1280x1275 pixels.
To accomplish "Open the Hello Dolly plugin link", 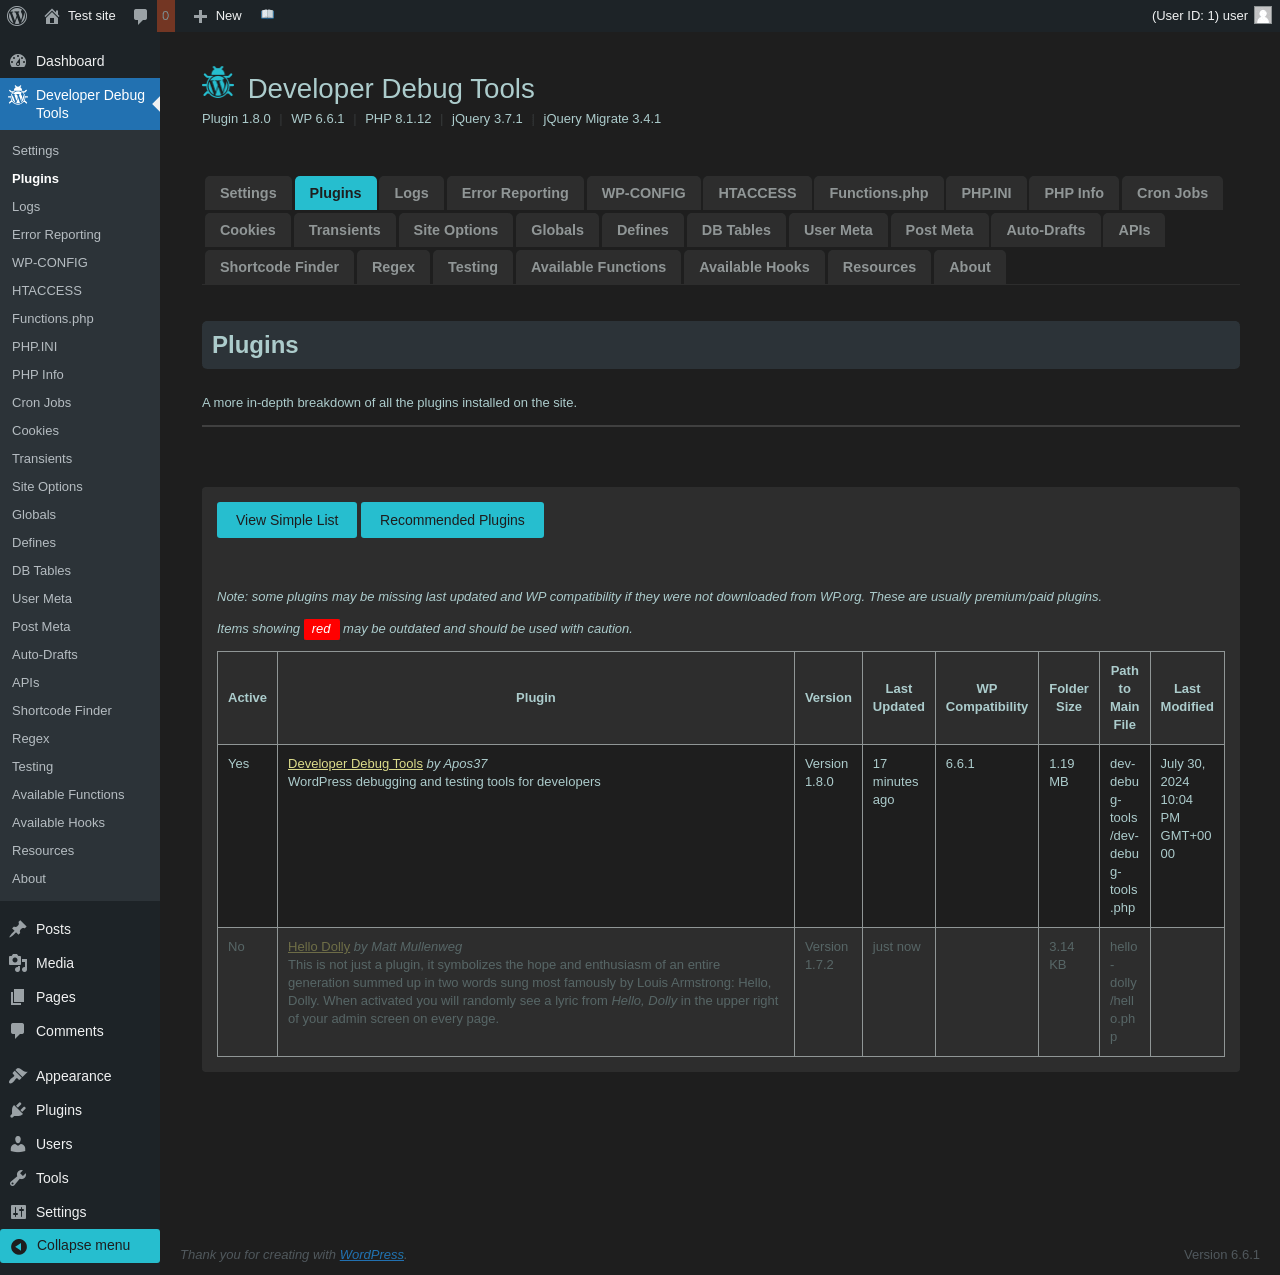I will [x=319, y=947].
